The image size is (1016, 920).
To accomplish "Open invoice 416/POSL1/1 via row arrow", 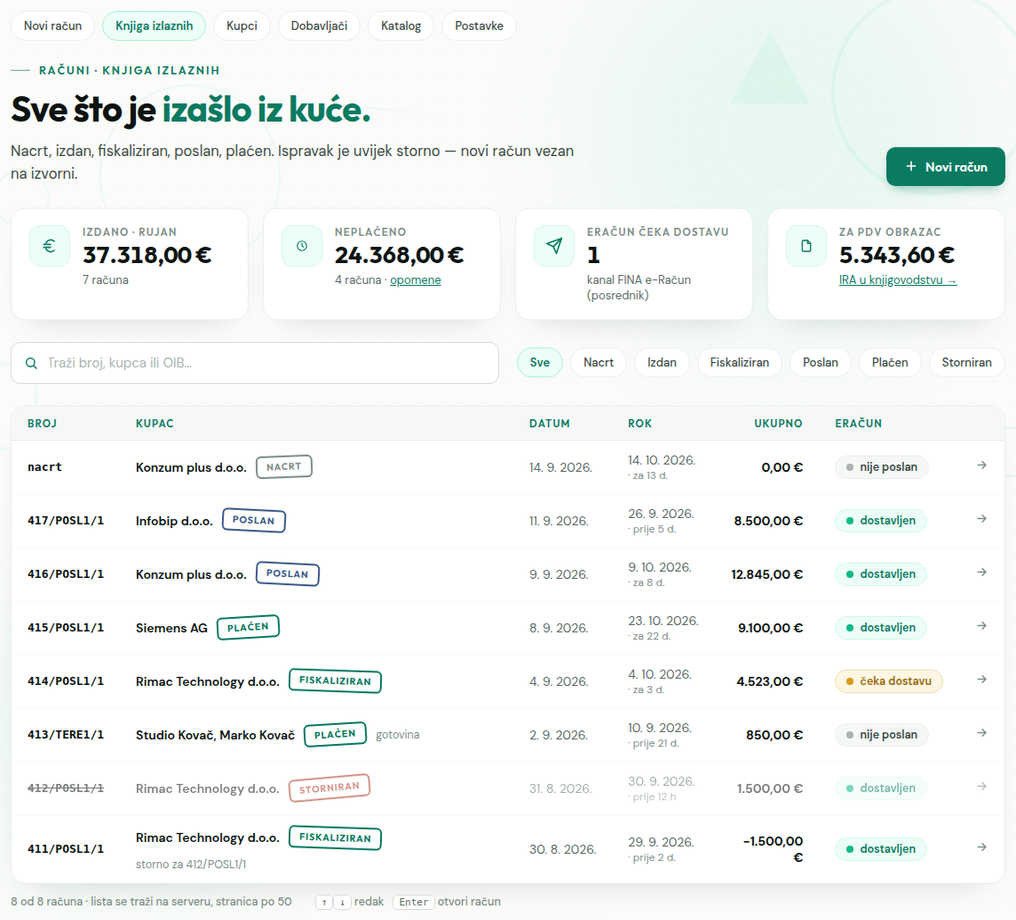I will tap(982, 572).
